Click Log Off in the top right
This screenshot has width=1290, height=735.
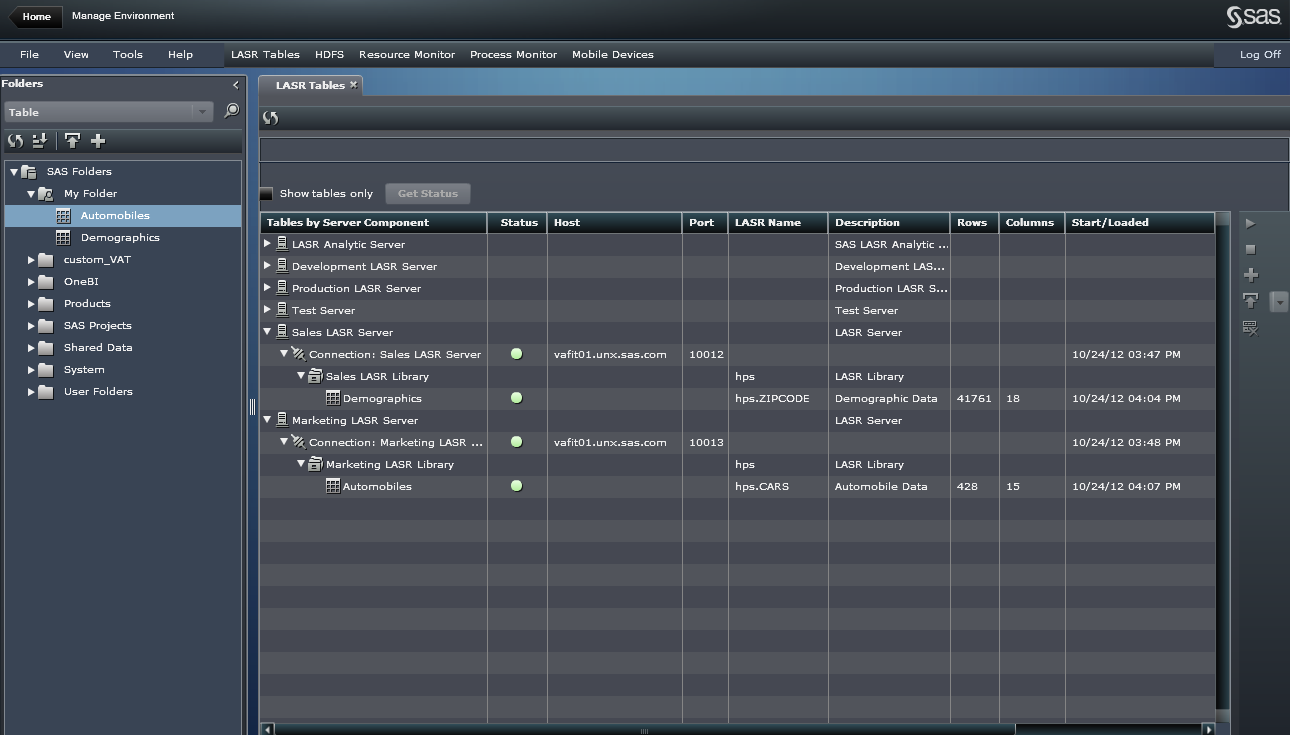pos(1258,55)
